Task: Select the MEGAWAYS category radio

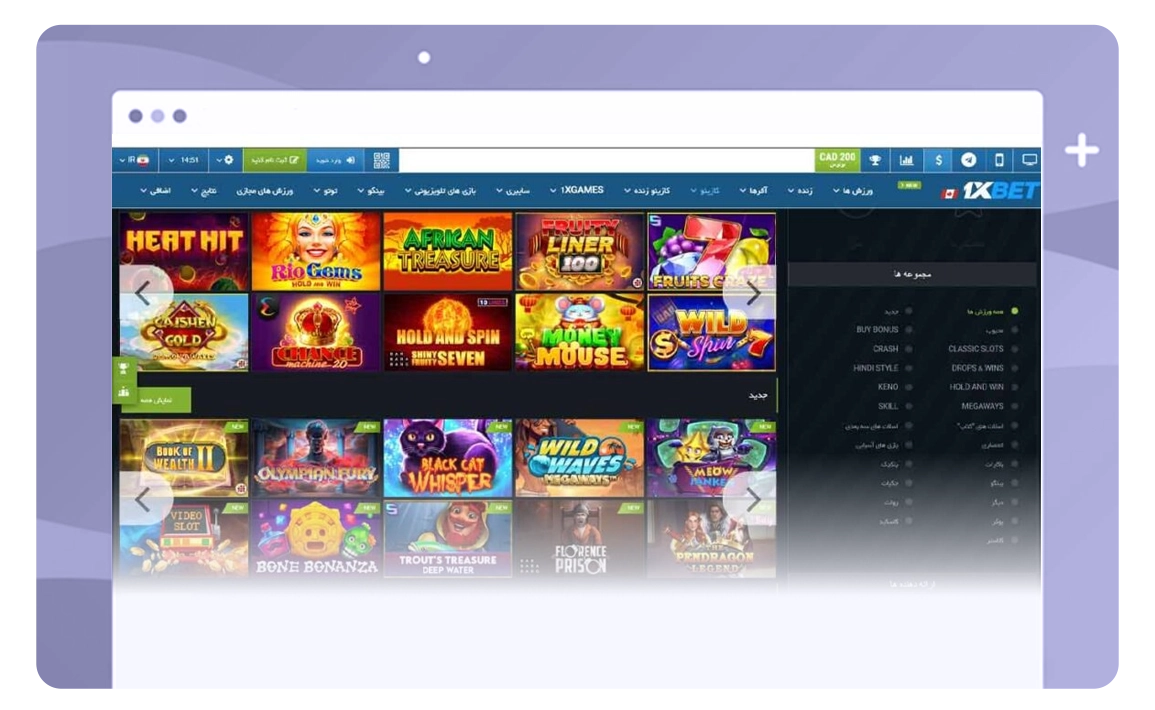Action: (x=1014, y=406)
